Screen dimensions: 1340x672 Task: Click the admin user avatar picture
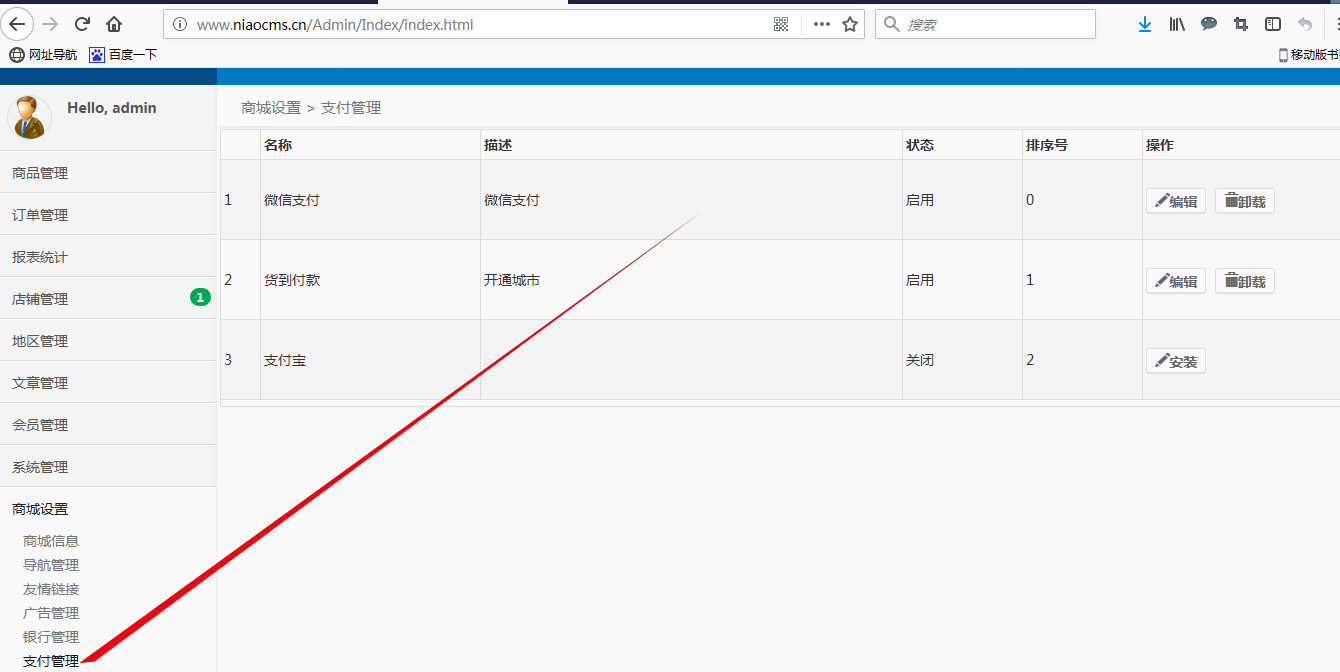click(29, 117)
